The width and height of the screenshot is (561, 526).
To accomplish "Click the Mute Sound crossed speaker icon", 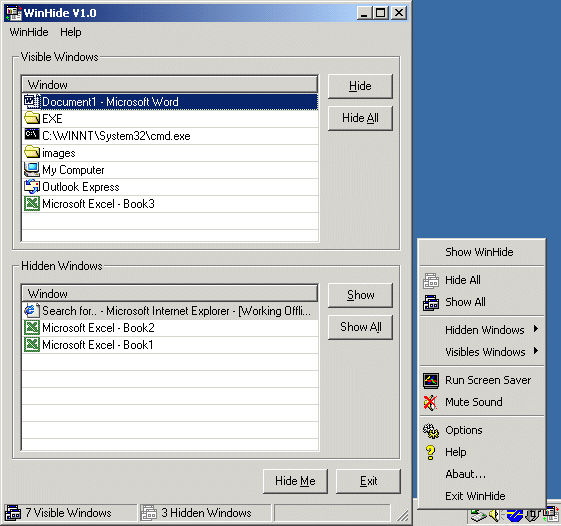I will [x=430, y=403].
